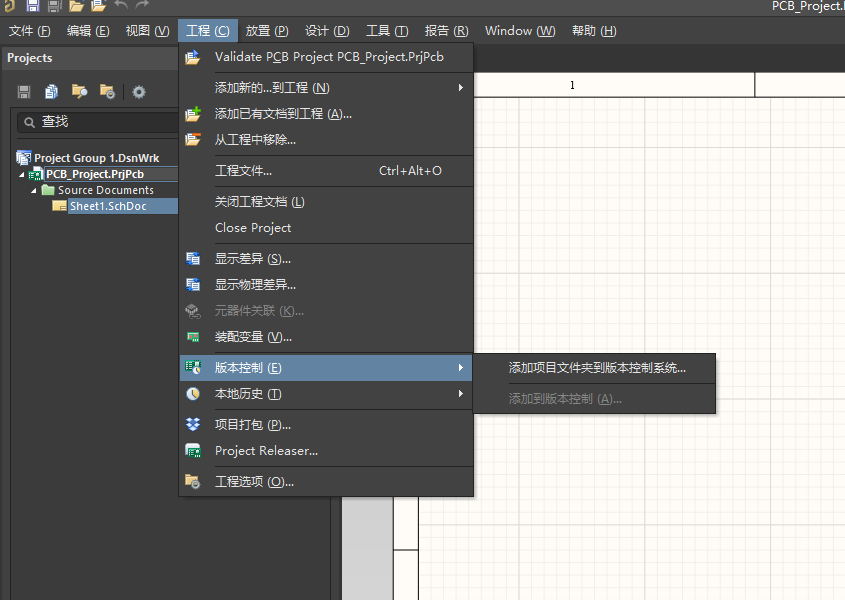Choose Close Project menu entry
This screenshot has height=600, width=845.
tap(326, 227)
